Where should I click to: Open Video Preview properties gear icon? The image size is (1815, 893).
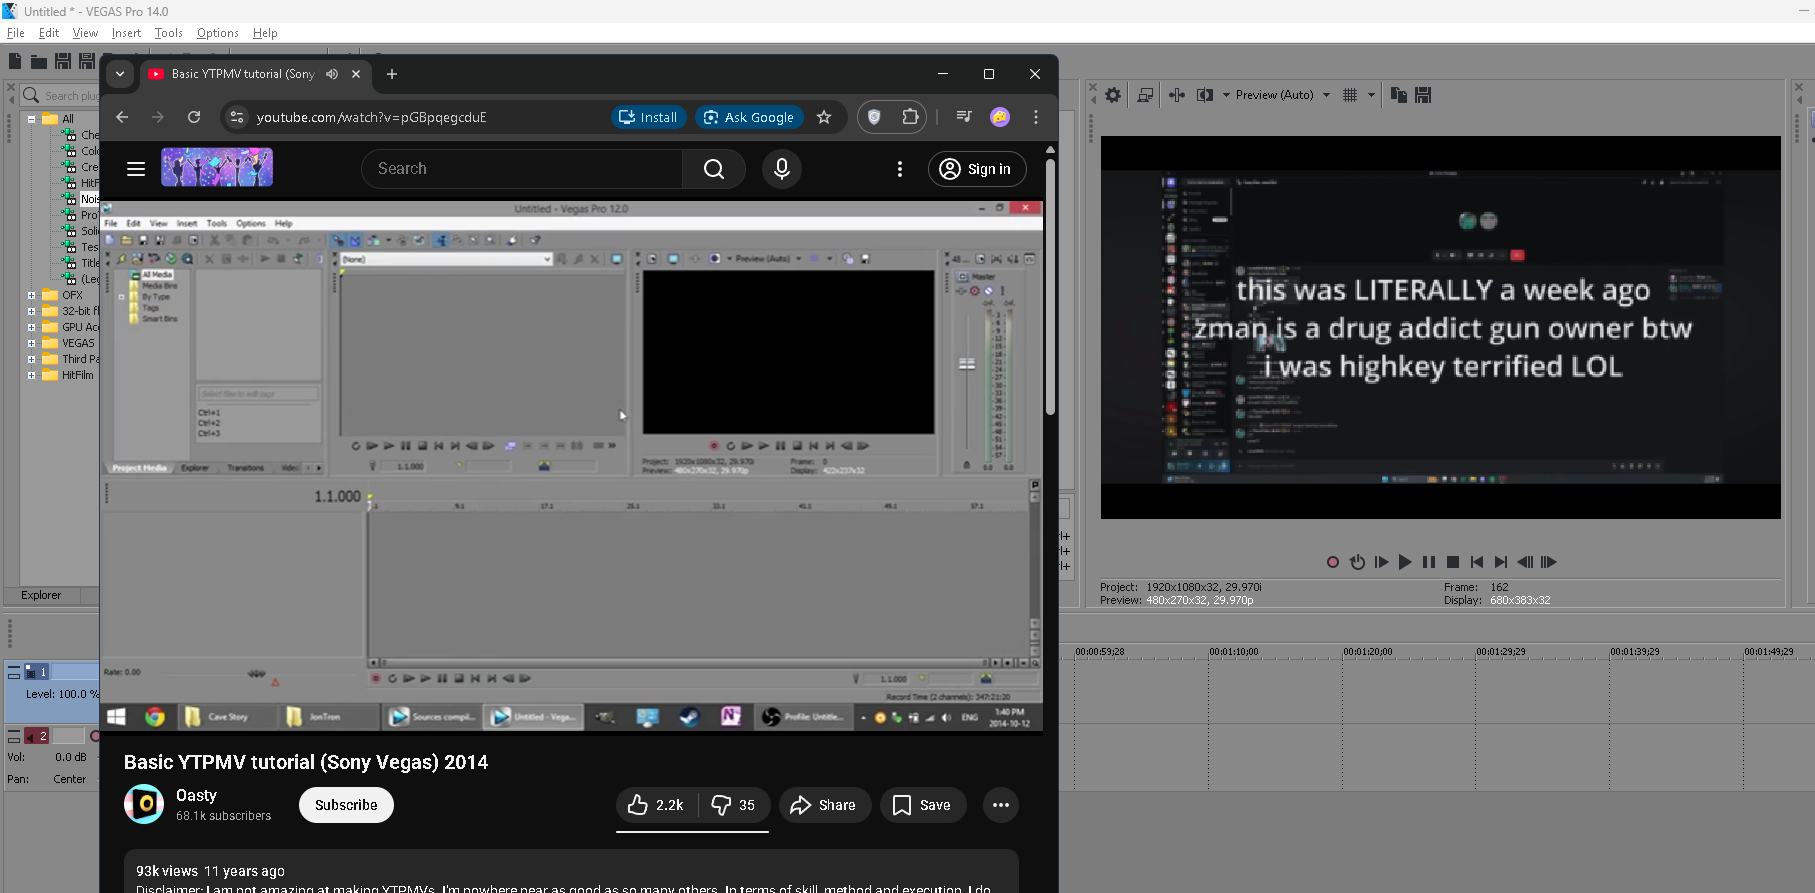pyautogui.click(x=1113, y=95)
